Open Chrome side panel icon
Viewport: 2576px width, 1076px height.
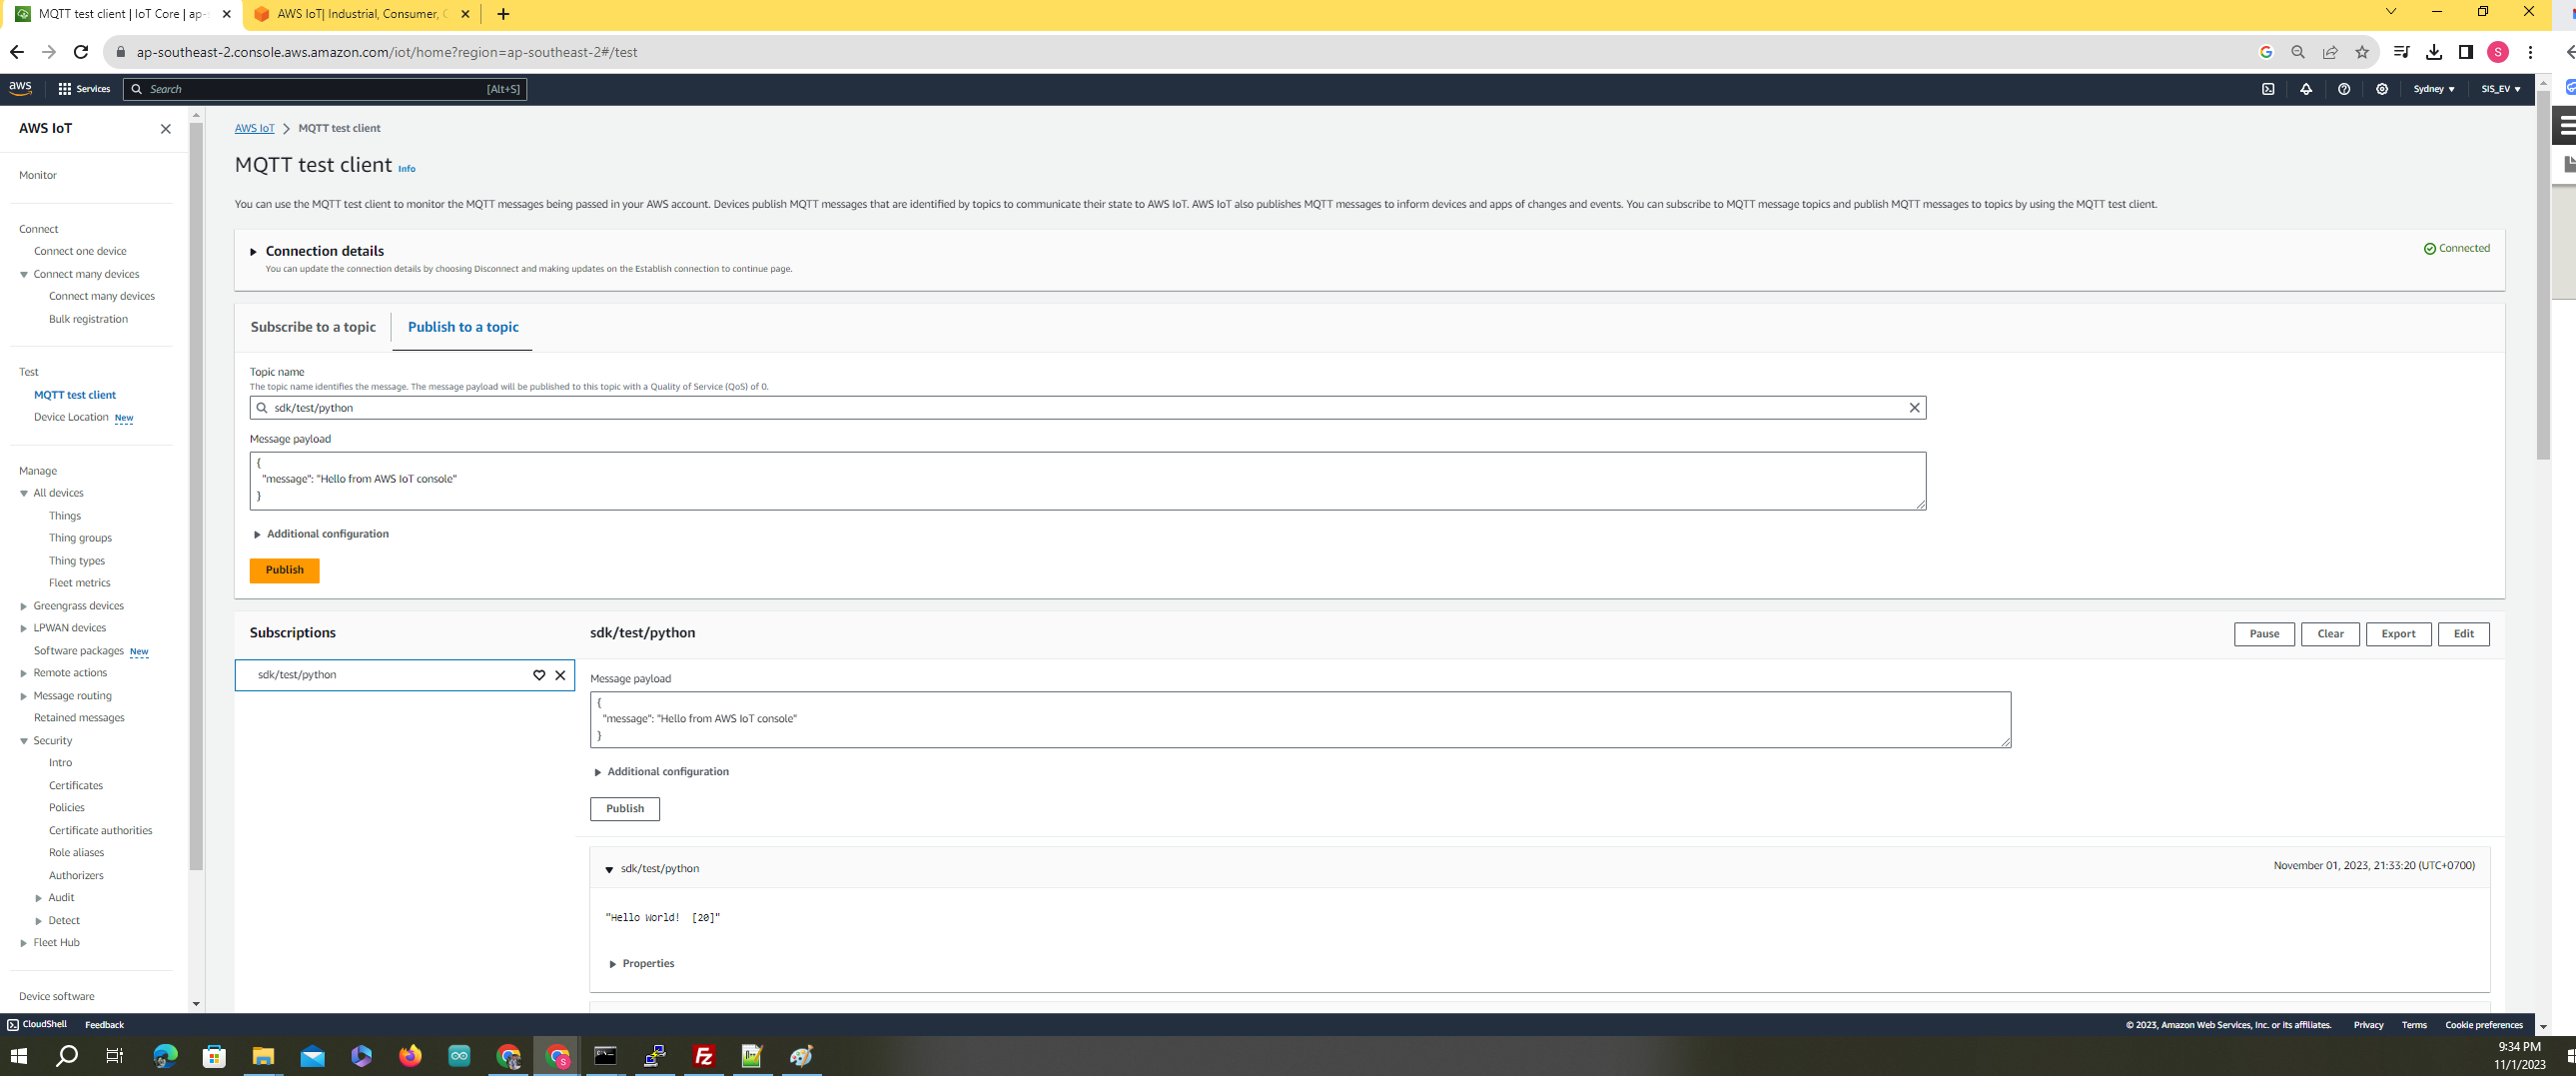click(2466, 52)
